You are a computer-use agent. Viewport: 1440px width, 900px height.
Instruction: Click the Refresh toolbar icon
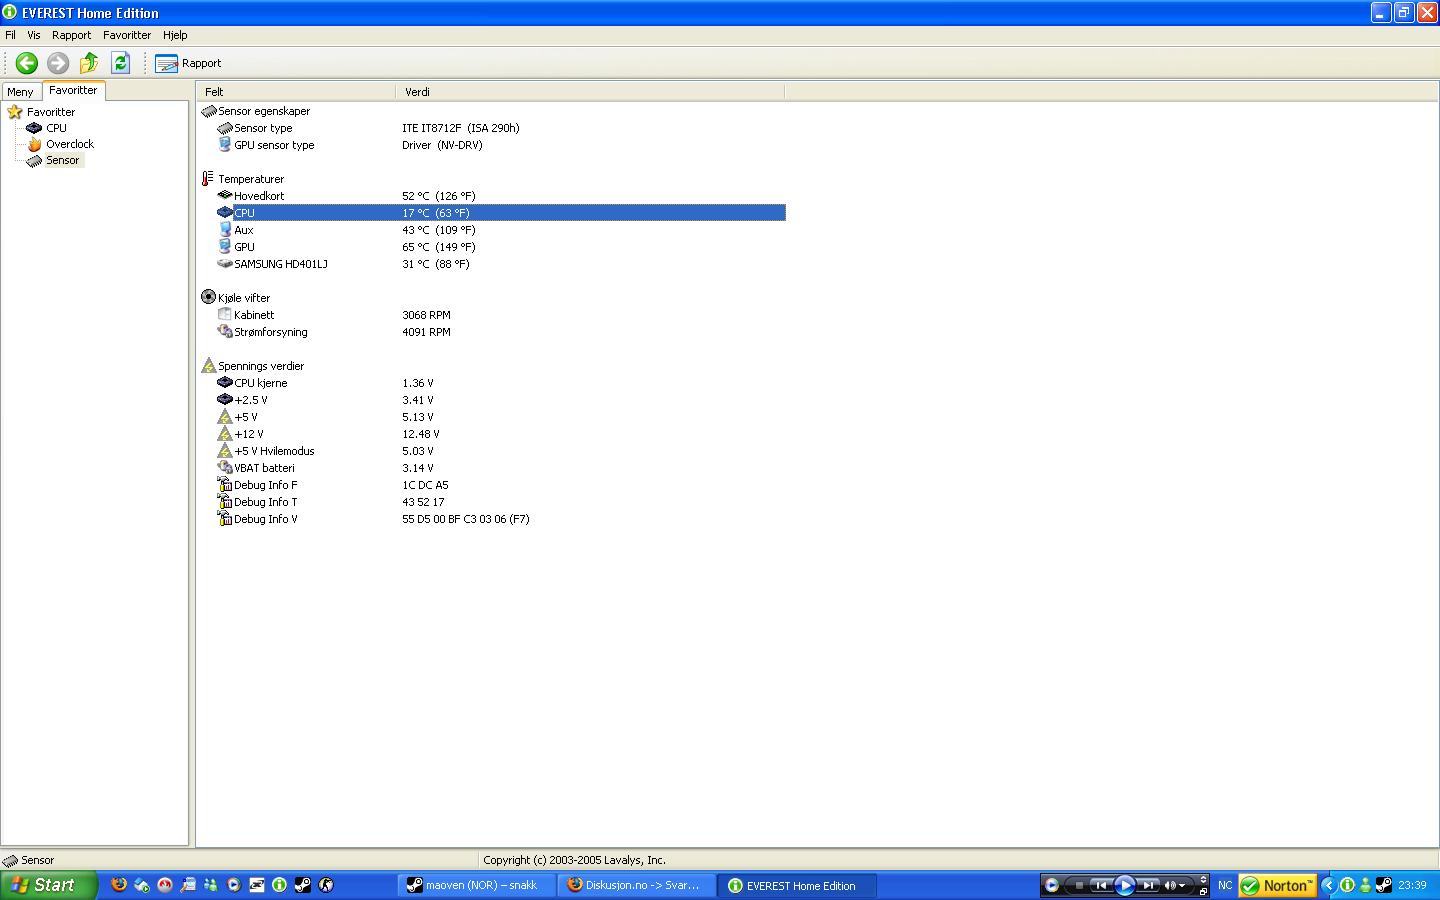pos(121,63)
